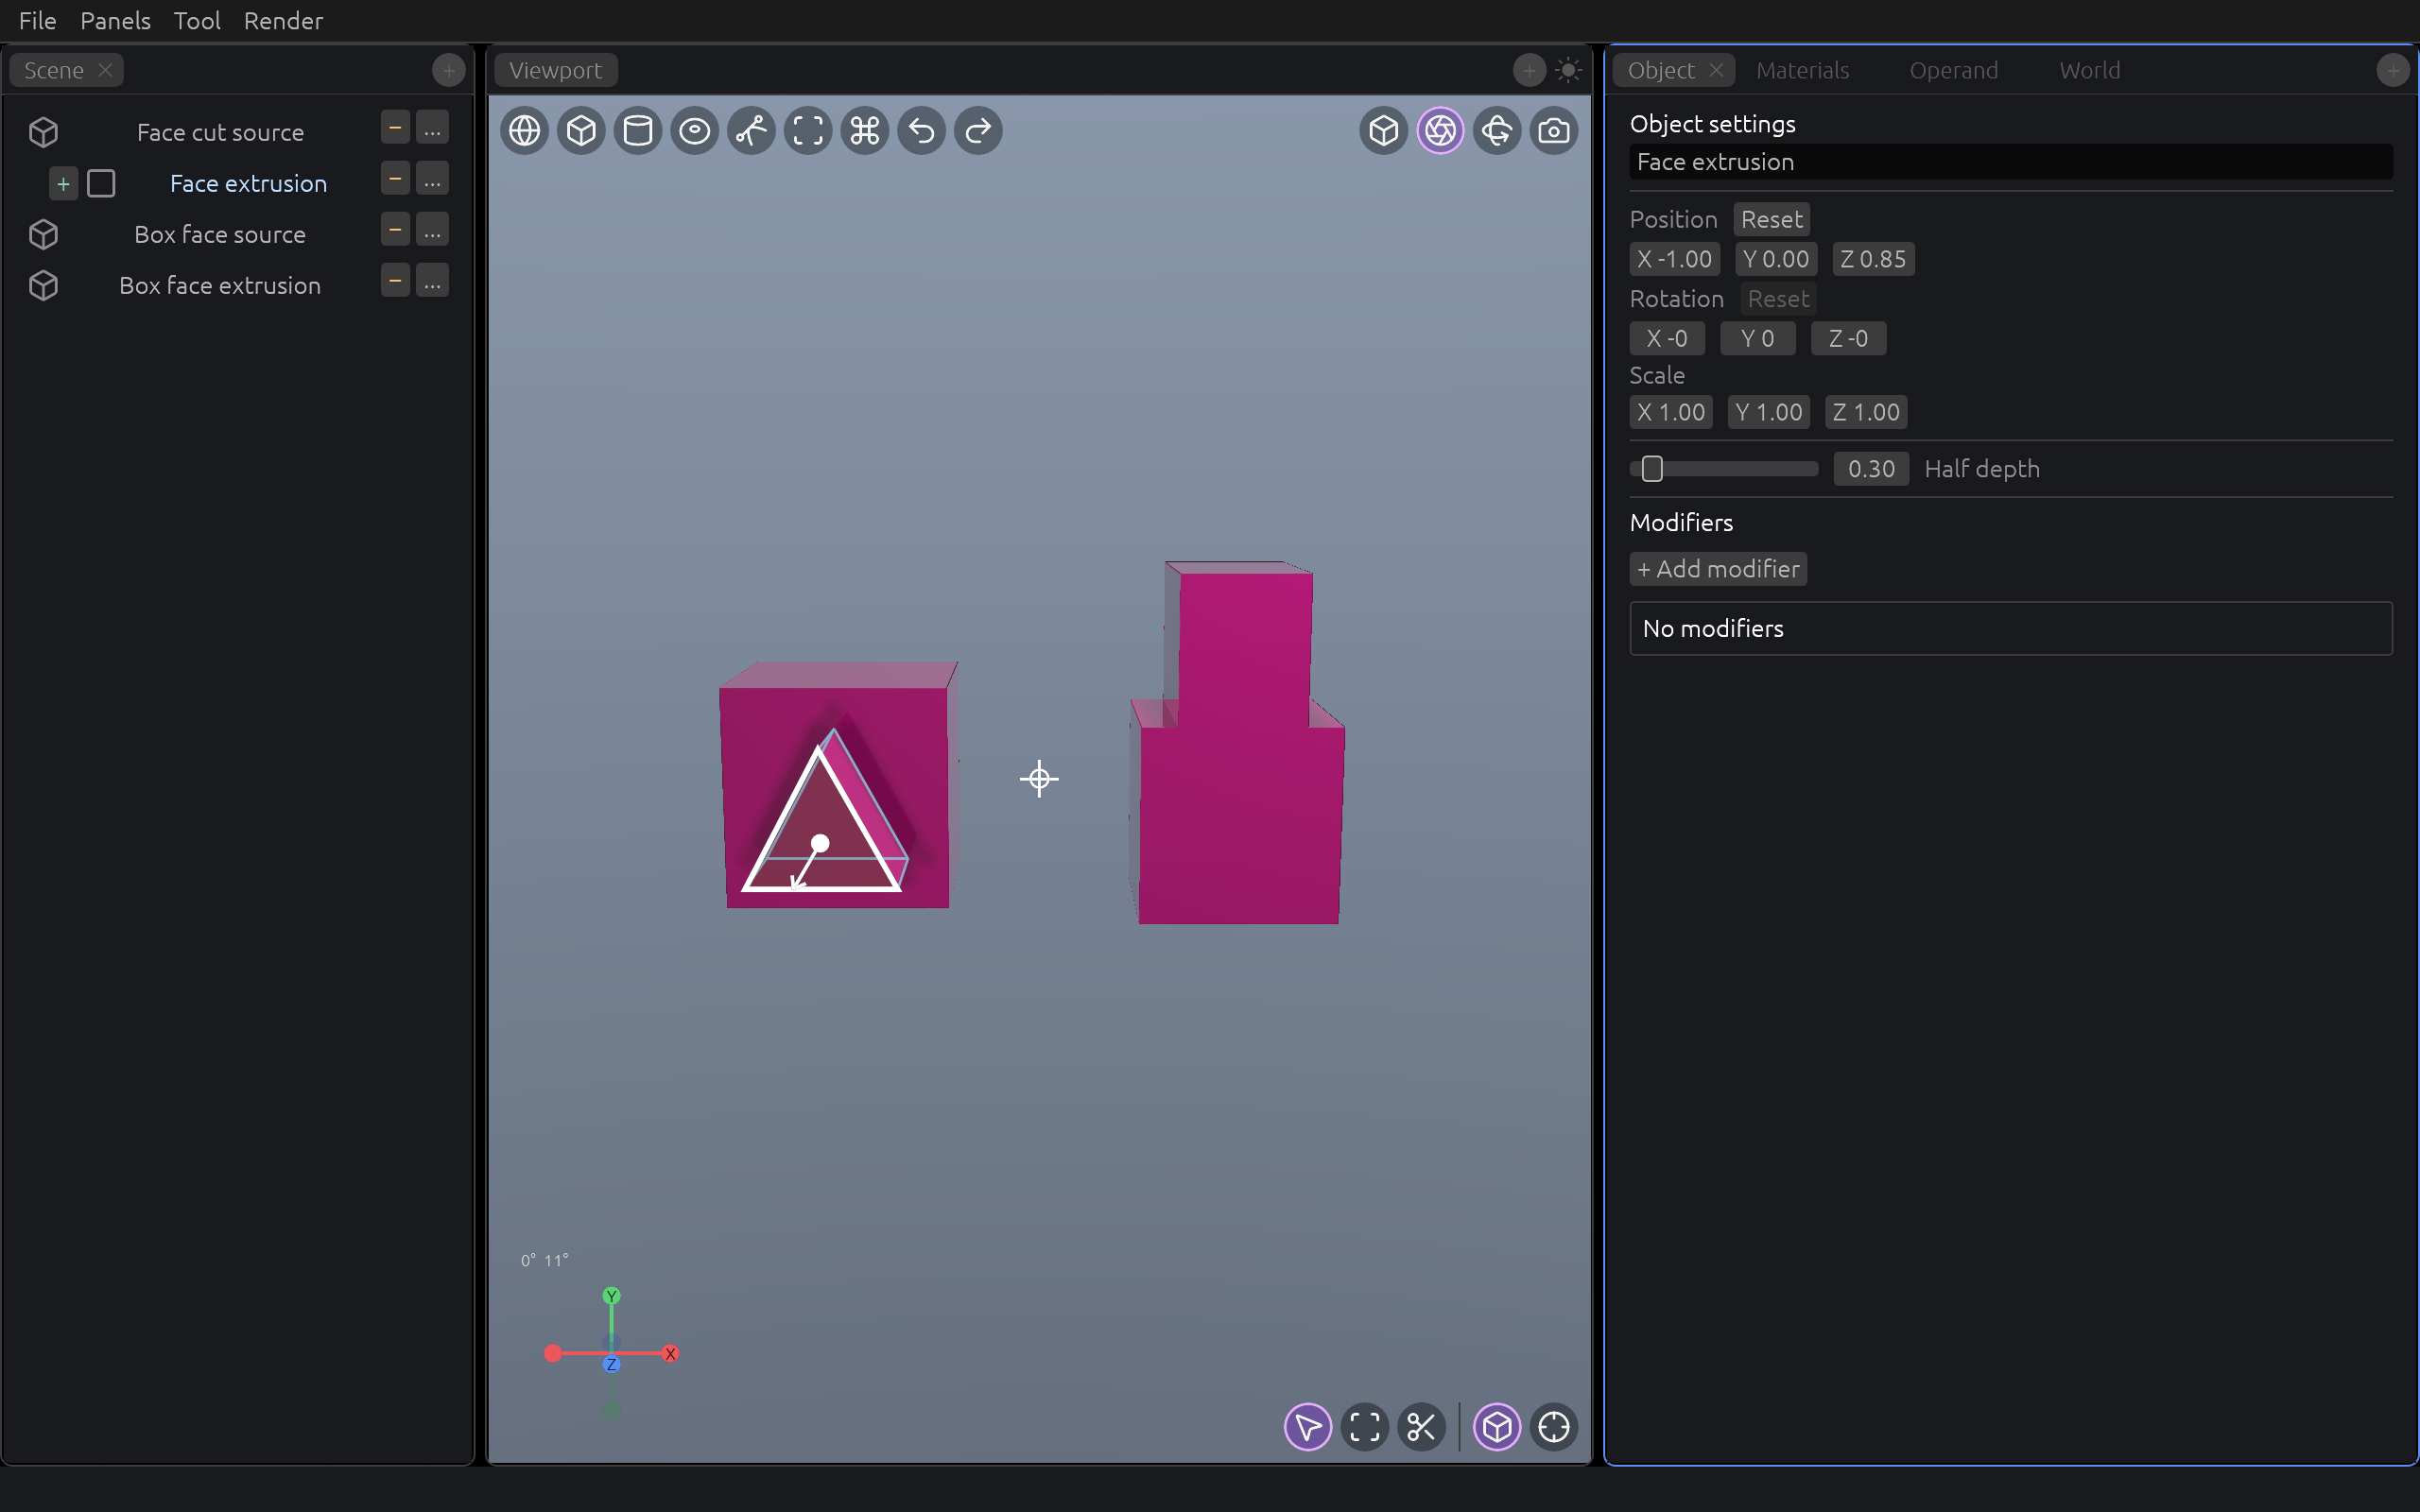Open options menu for Face extrusion row
This screenshot has width=2420, height=1512.
tap(432, 178)
